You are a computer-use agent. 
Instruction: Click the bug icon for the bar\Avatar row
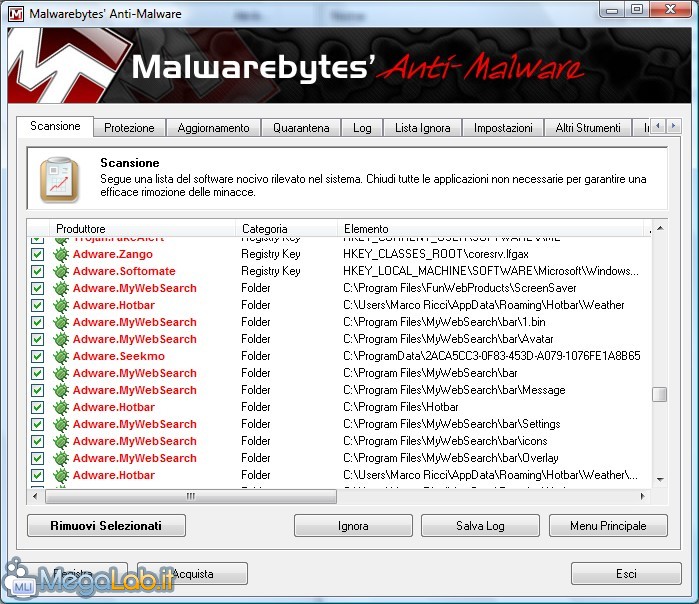click(x=61, y=339)
